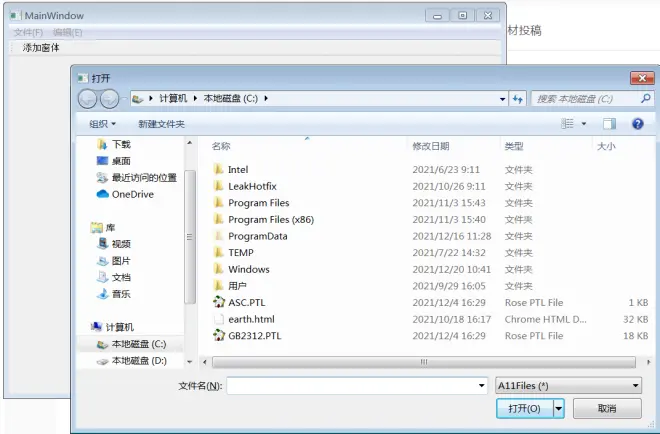The width and height of the screenshot is (660, 434).
Task: Click the 计算机 breadcrumb segment
Action: pyautogui.click(x=173, y=99)
